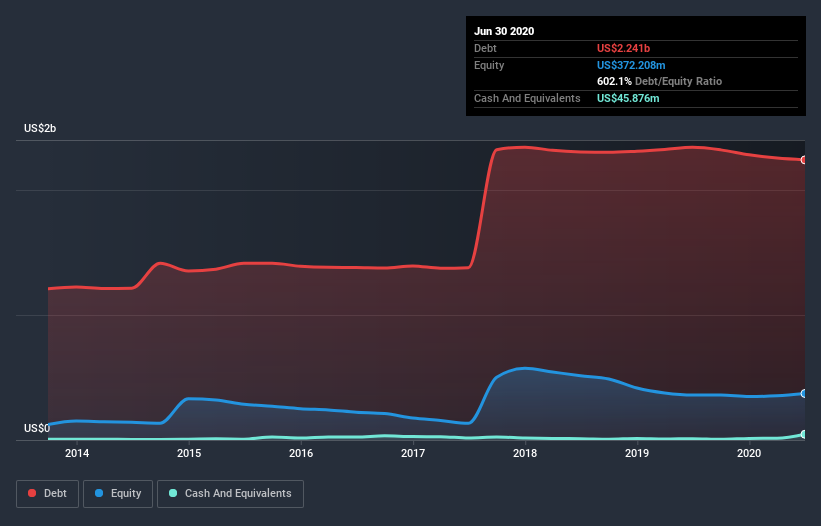Click the 602.1% Debt/Equity Ratio text
Screen dimensions: 821x526
point(660,82)
